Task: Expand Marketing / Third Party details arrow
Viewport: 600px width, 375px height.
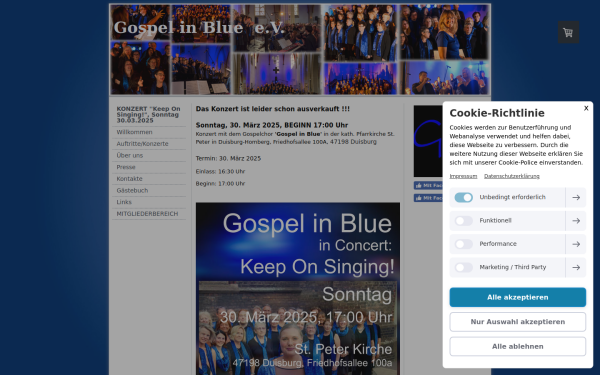Action: [x=576, y=267]
